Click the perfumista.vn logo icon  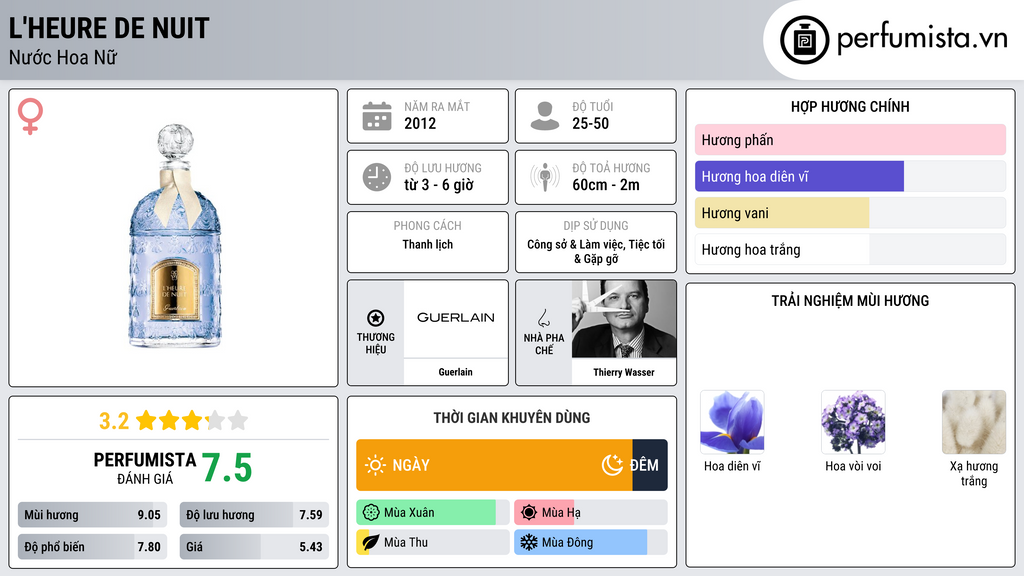pyautogui.click(x=804, y=40)
